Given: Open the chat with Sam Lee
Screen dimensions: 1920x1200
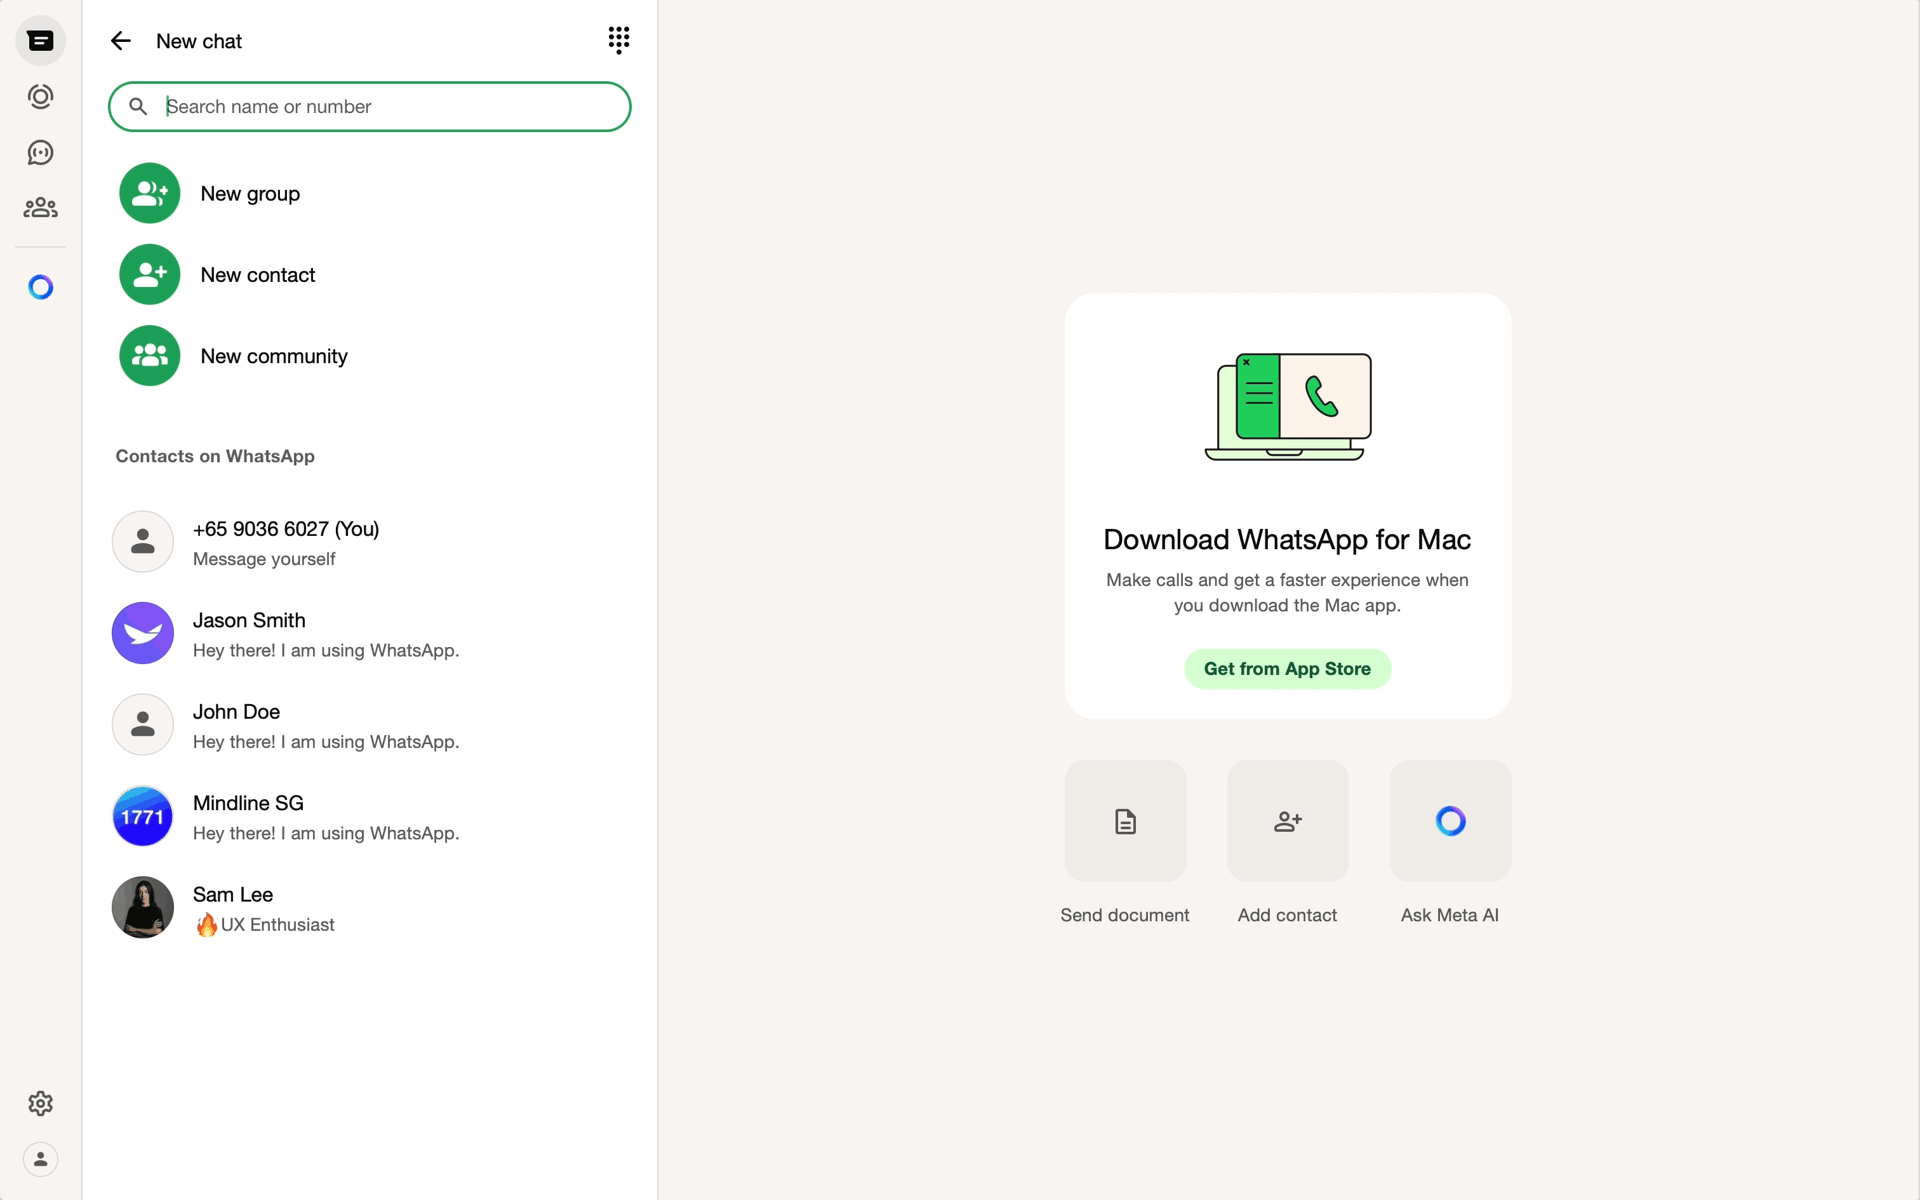Looking at the screenshot, I should coord(370,909).
